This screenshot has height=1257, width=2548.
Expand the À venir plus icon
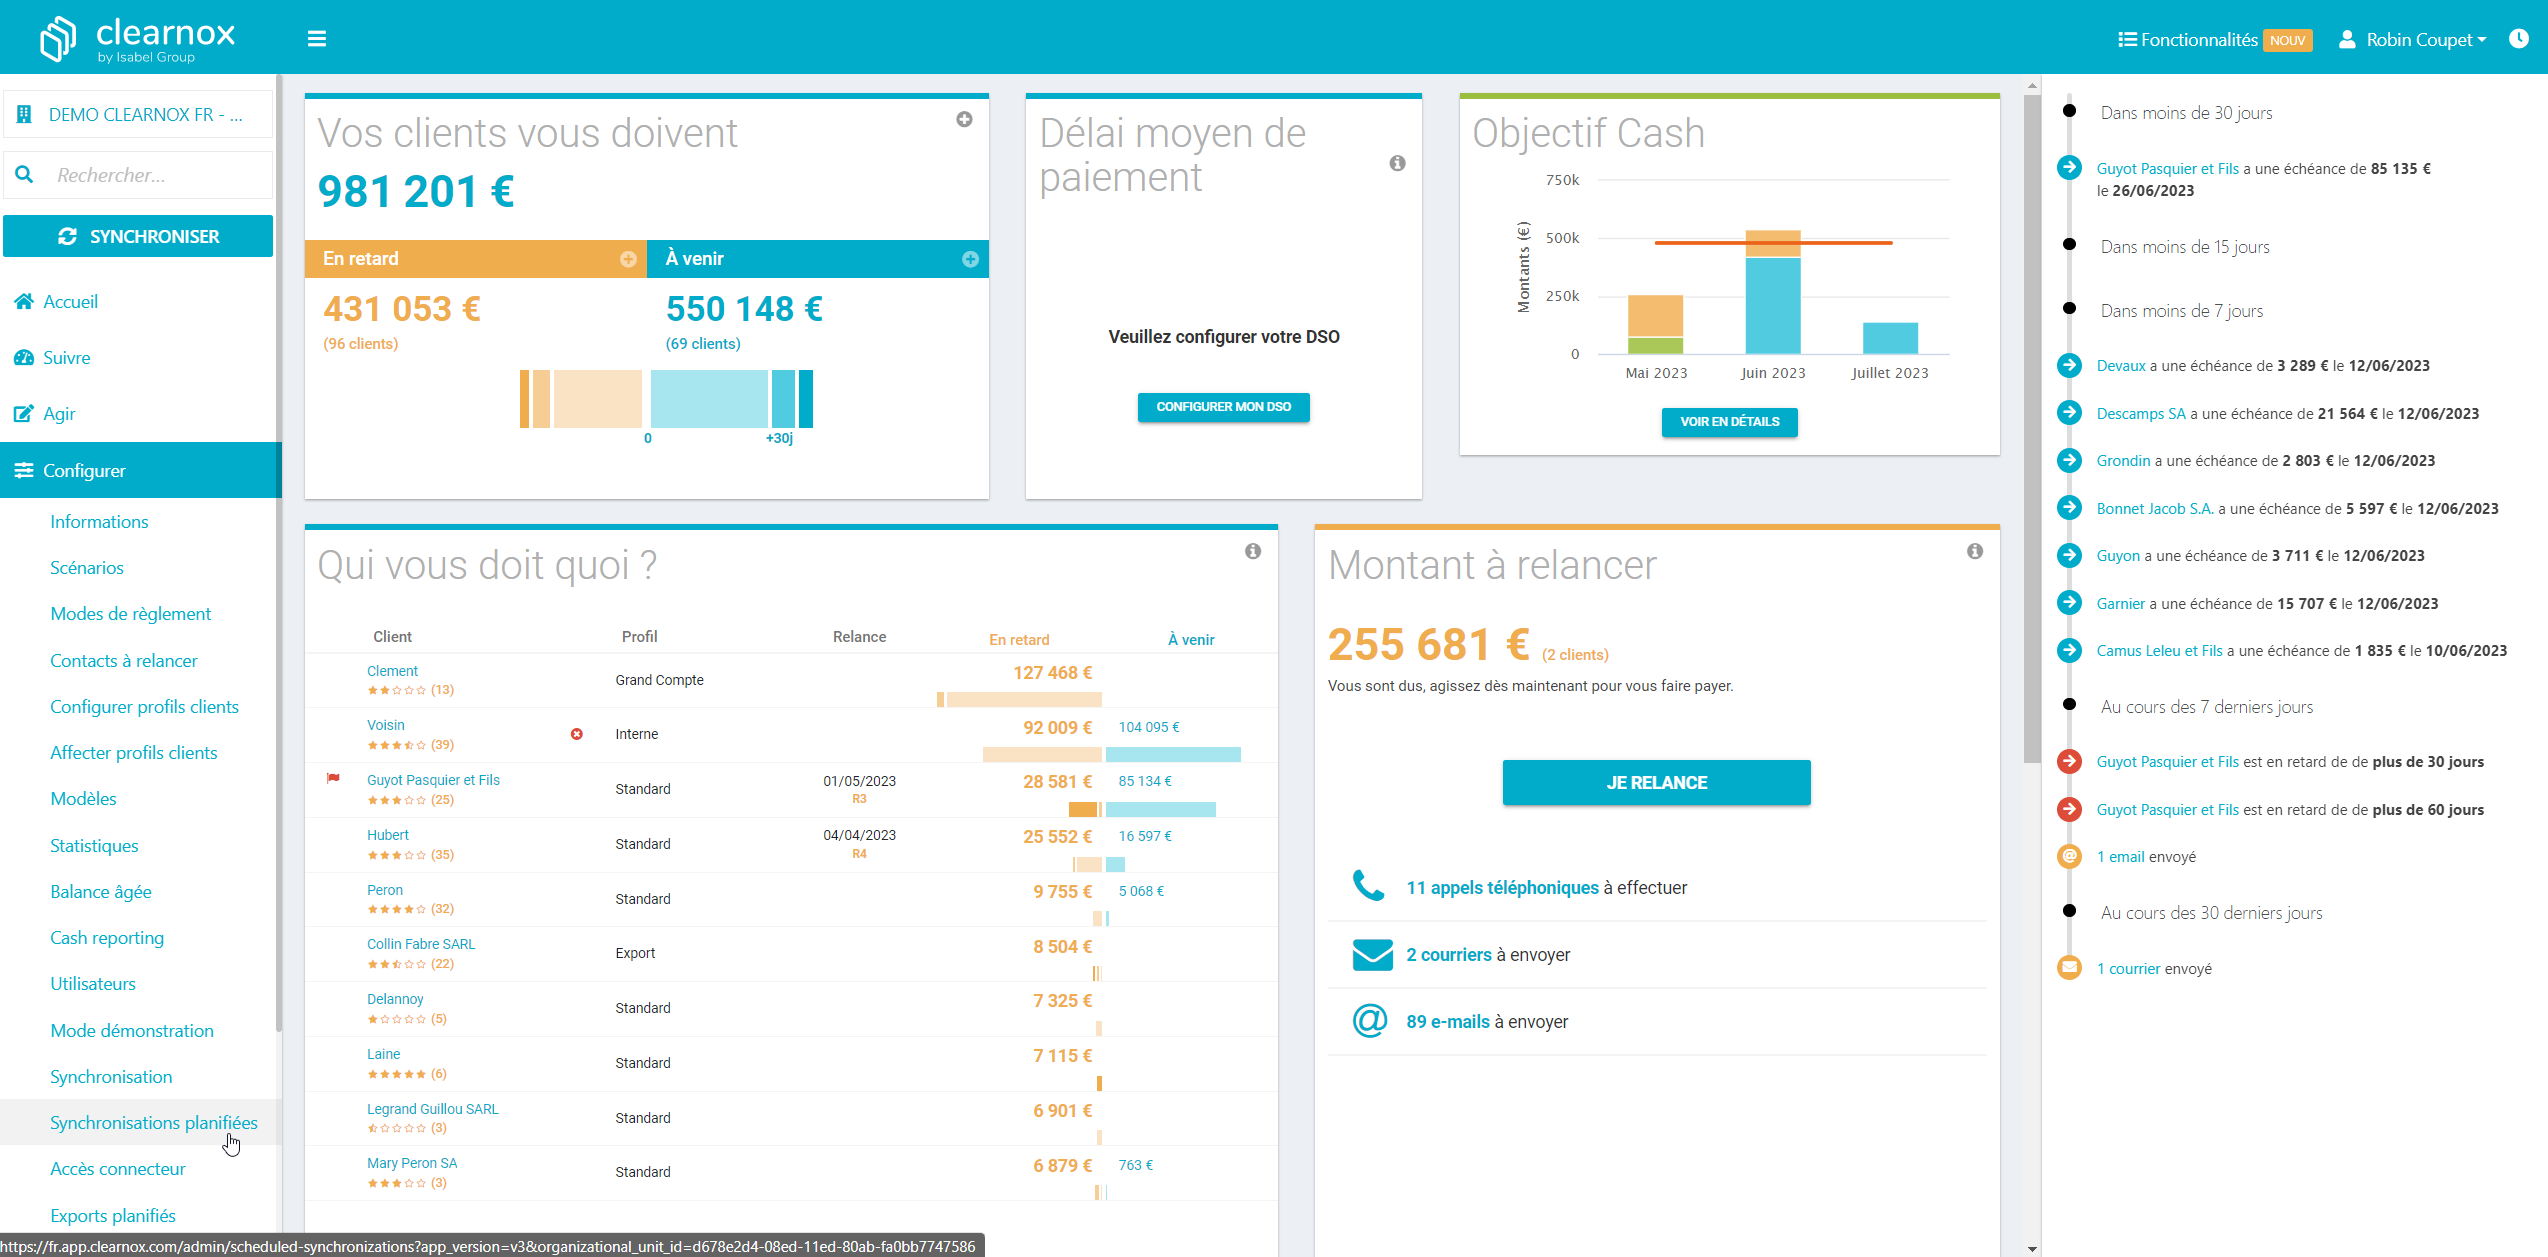pyautogui.click(x=970, y=259)
